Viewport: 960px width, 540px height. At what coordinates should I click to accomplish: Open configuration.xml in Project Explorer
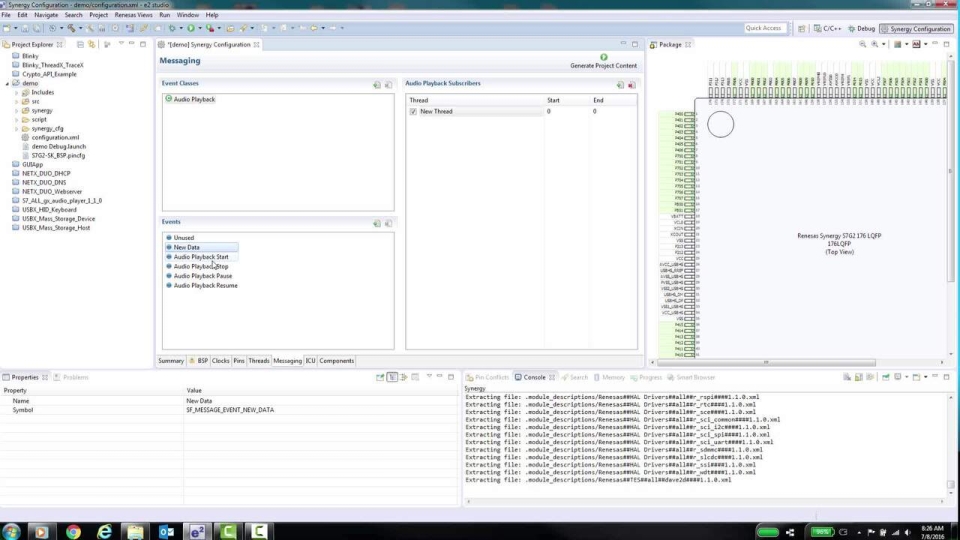coord(55,138)
